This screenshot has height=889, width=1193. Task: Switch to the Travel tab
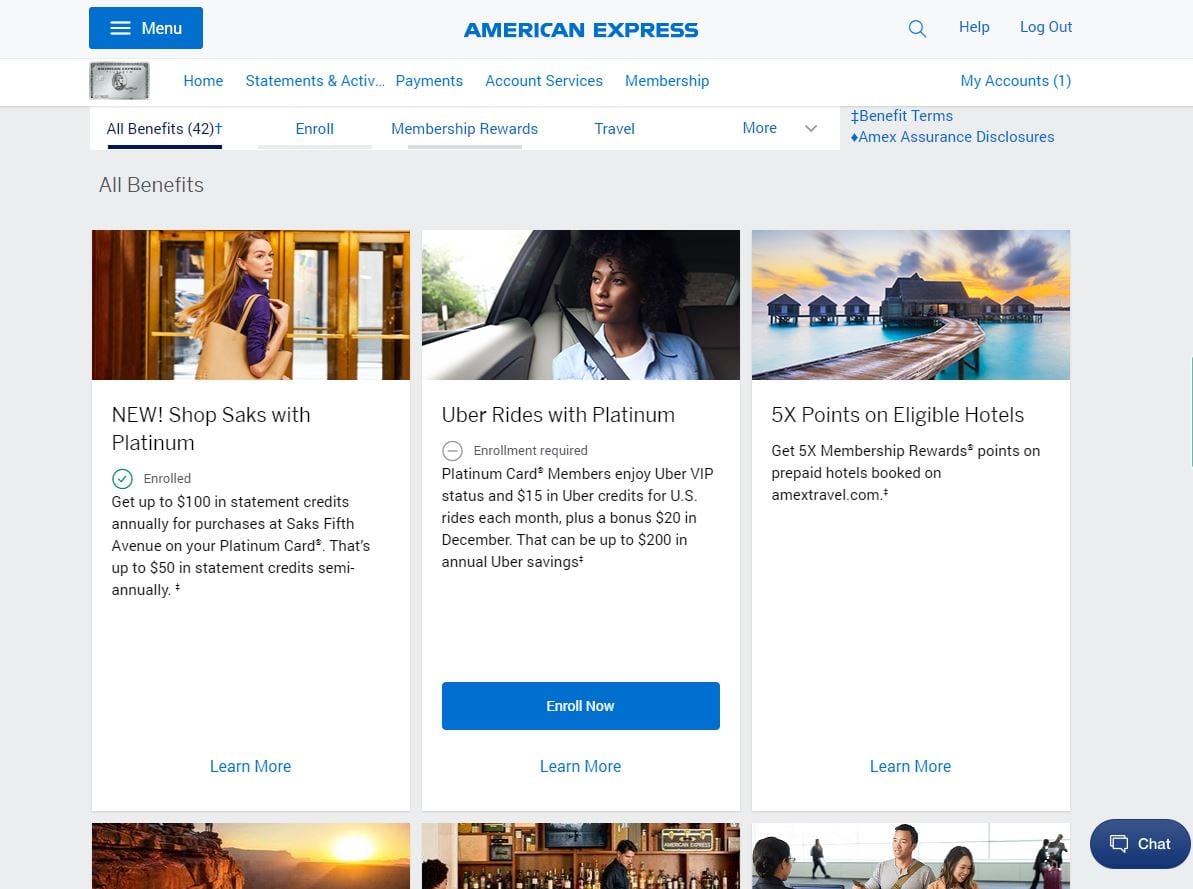[x=614, y=129]
